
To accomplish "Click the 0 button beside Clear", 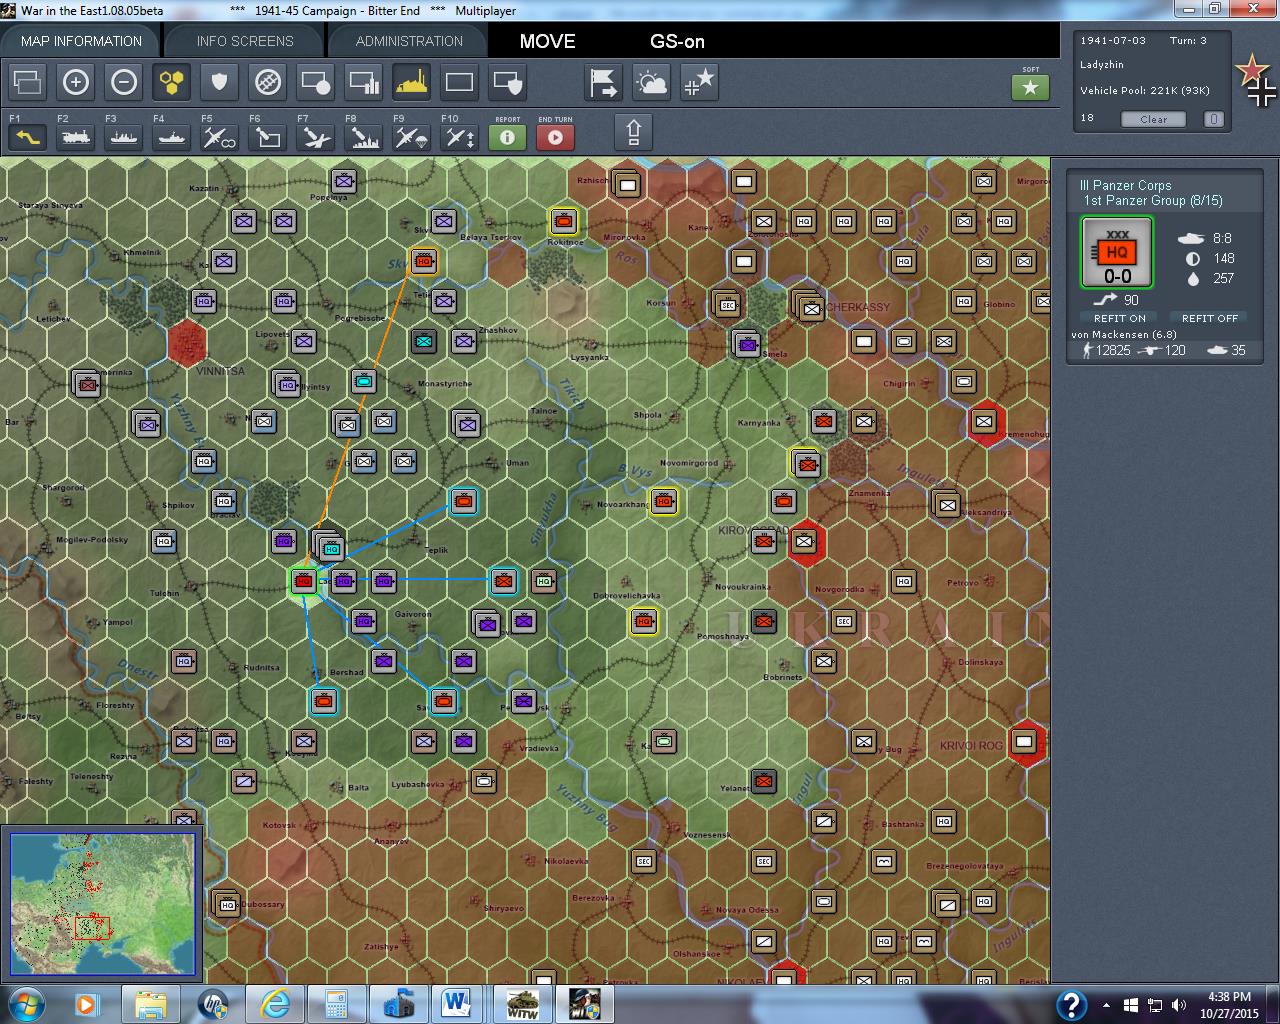I will coord(1213,119).
